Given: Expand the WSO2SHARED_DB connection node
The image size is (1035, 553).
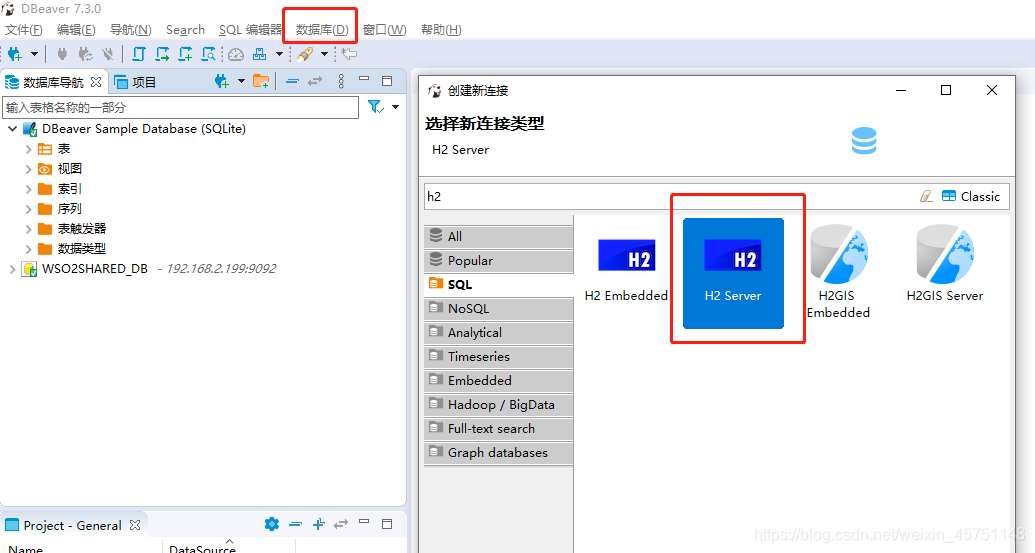Looking at the screenshot, I should [x=13, y=269].
